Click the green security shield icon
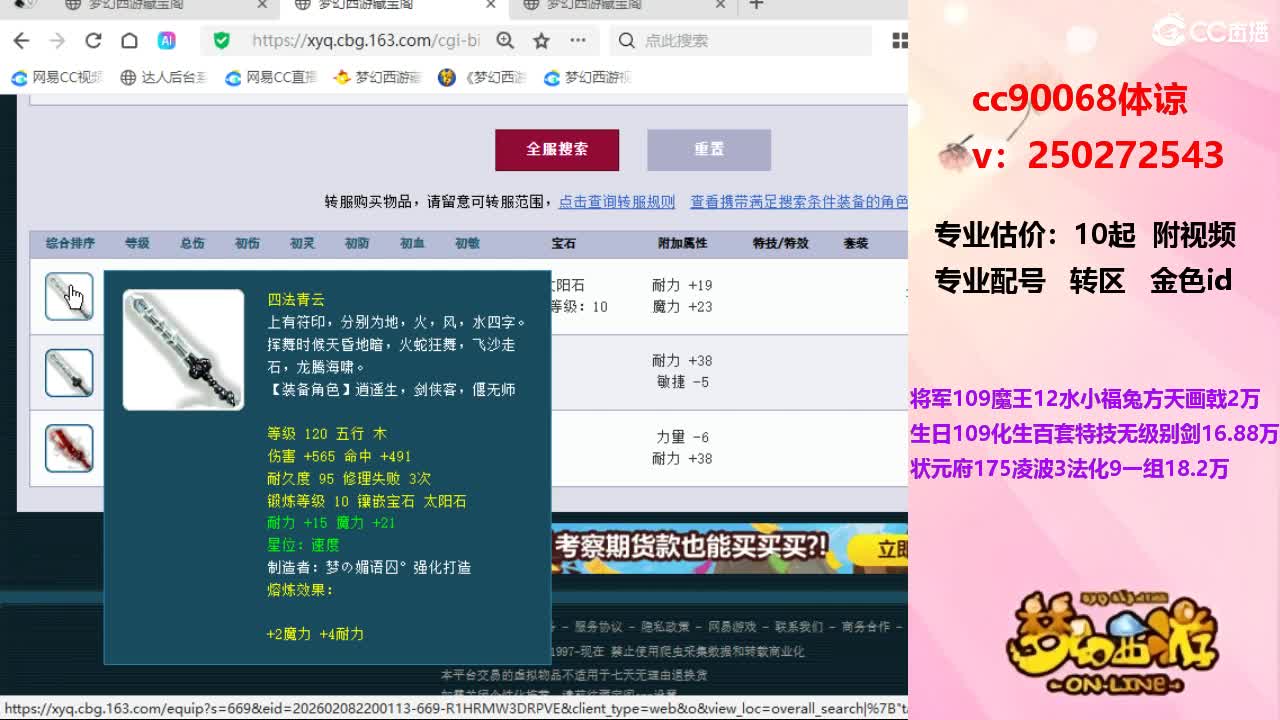 [222, 41]
